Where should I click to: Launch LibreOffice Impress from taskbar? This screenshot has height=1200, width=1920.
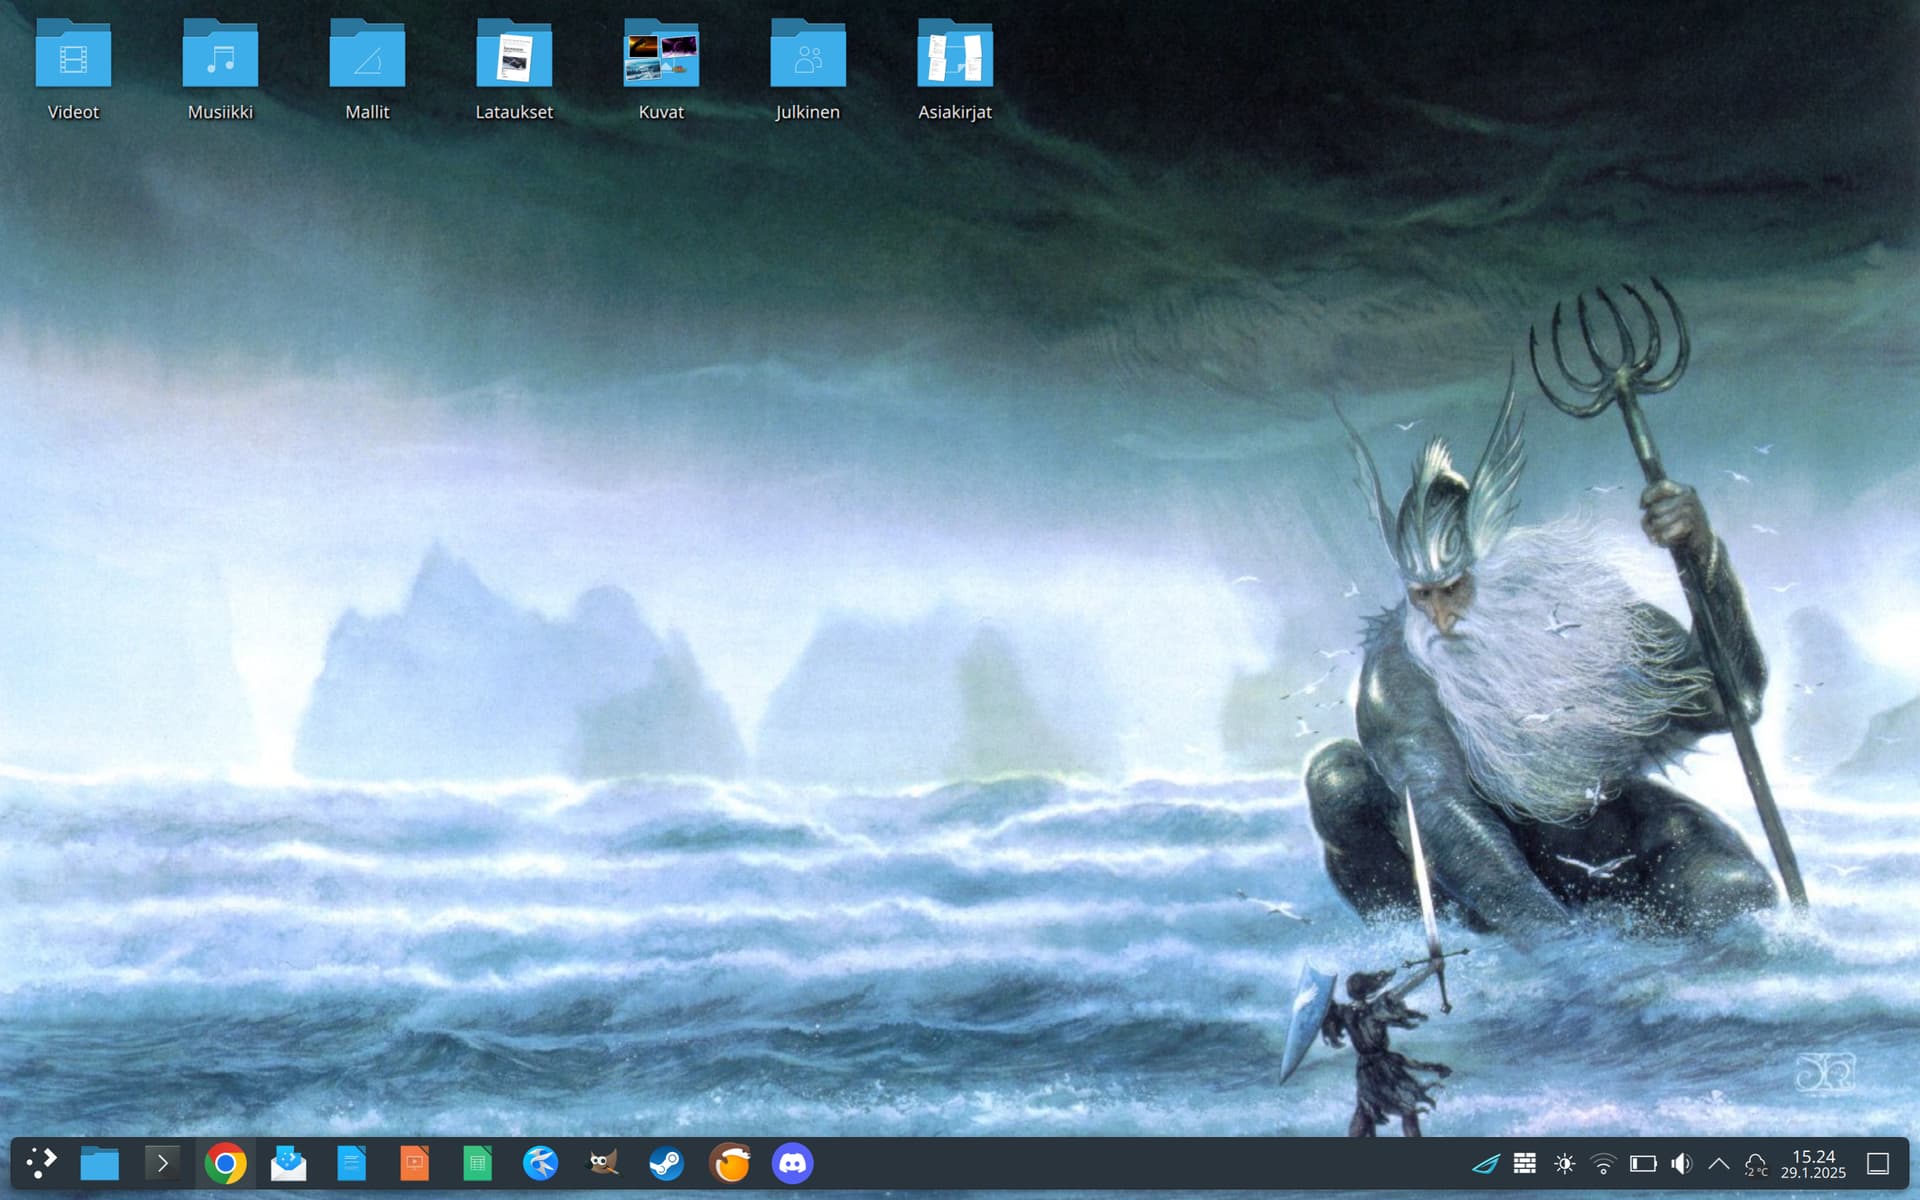(414, 1163)
